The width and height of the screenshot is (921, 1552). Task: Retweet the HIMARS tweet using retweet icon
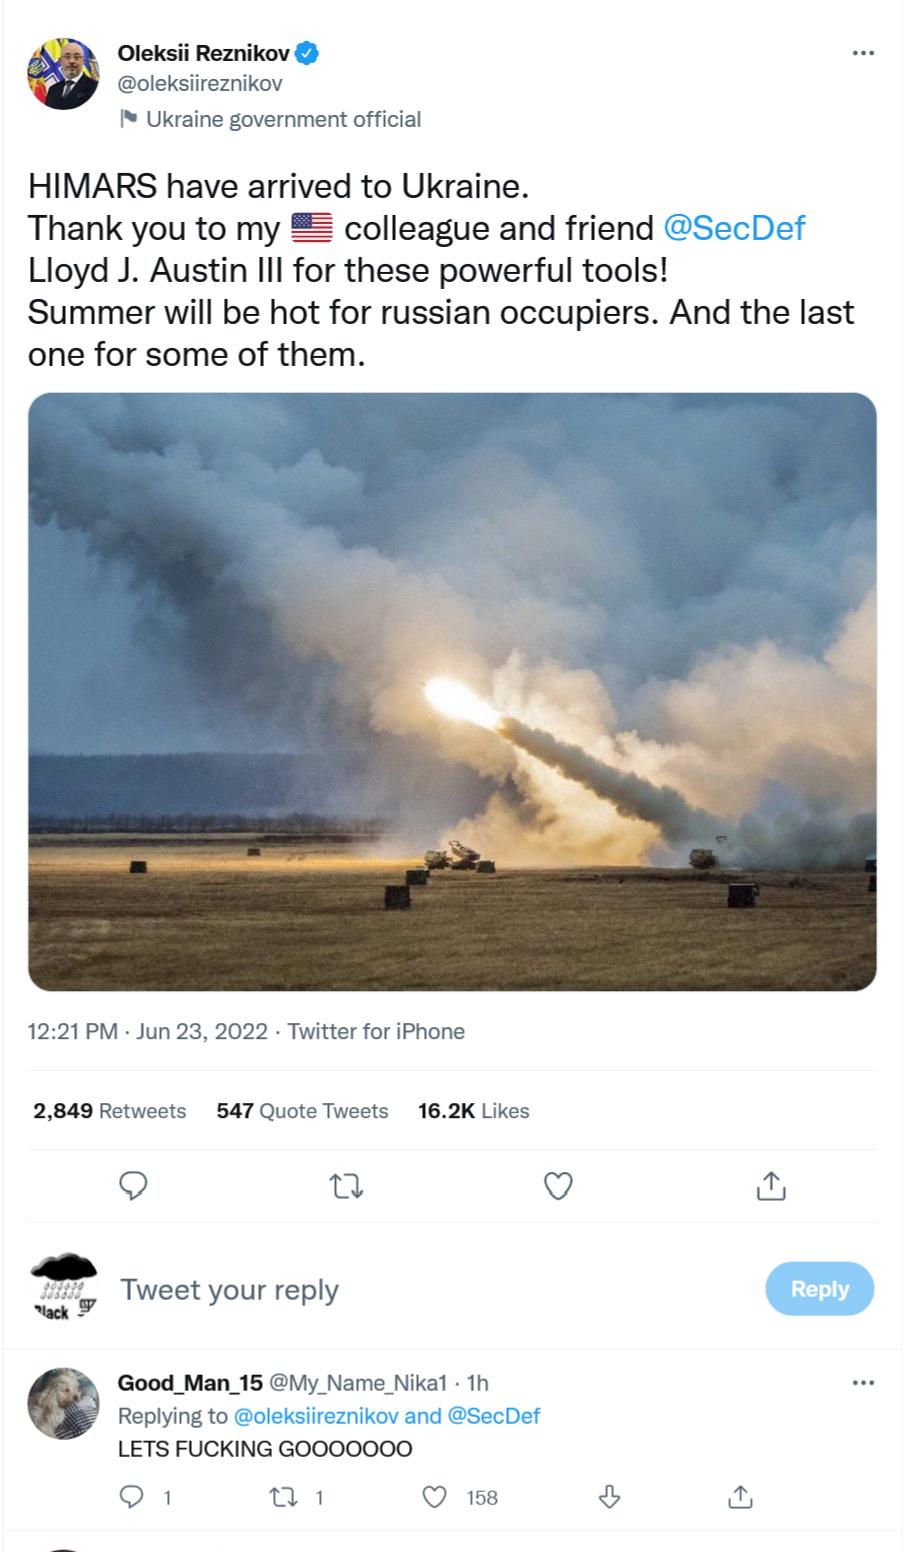[x=346, y=1186]
